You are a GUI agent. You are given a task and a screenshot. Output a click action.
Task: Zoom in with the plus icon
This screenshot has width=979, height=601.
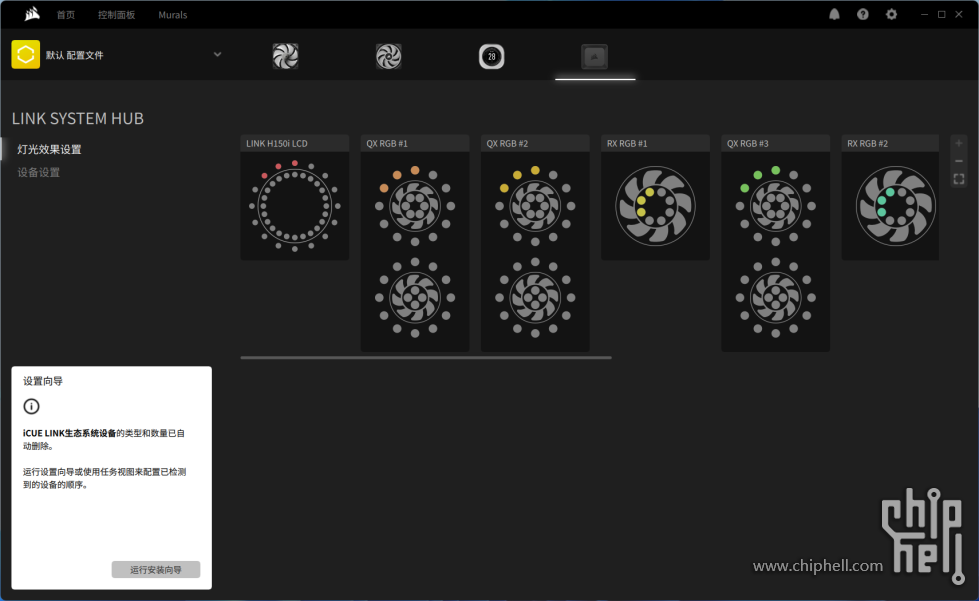pyautogui.click(x=958, y=143)
